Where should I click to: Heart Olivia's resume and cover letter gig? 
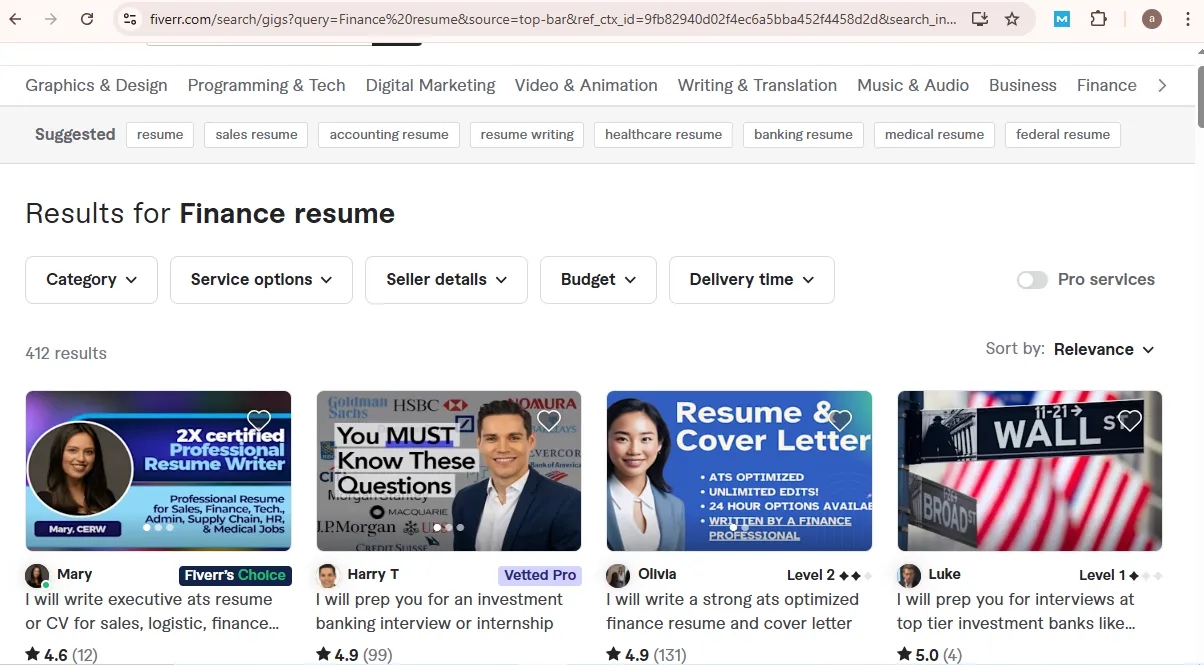(840, 420)
